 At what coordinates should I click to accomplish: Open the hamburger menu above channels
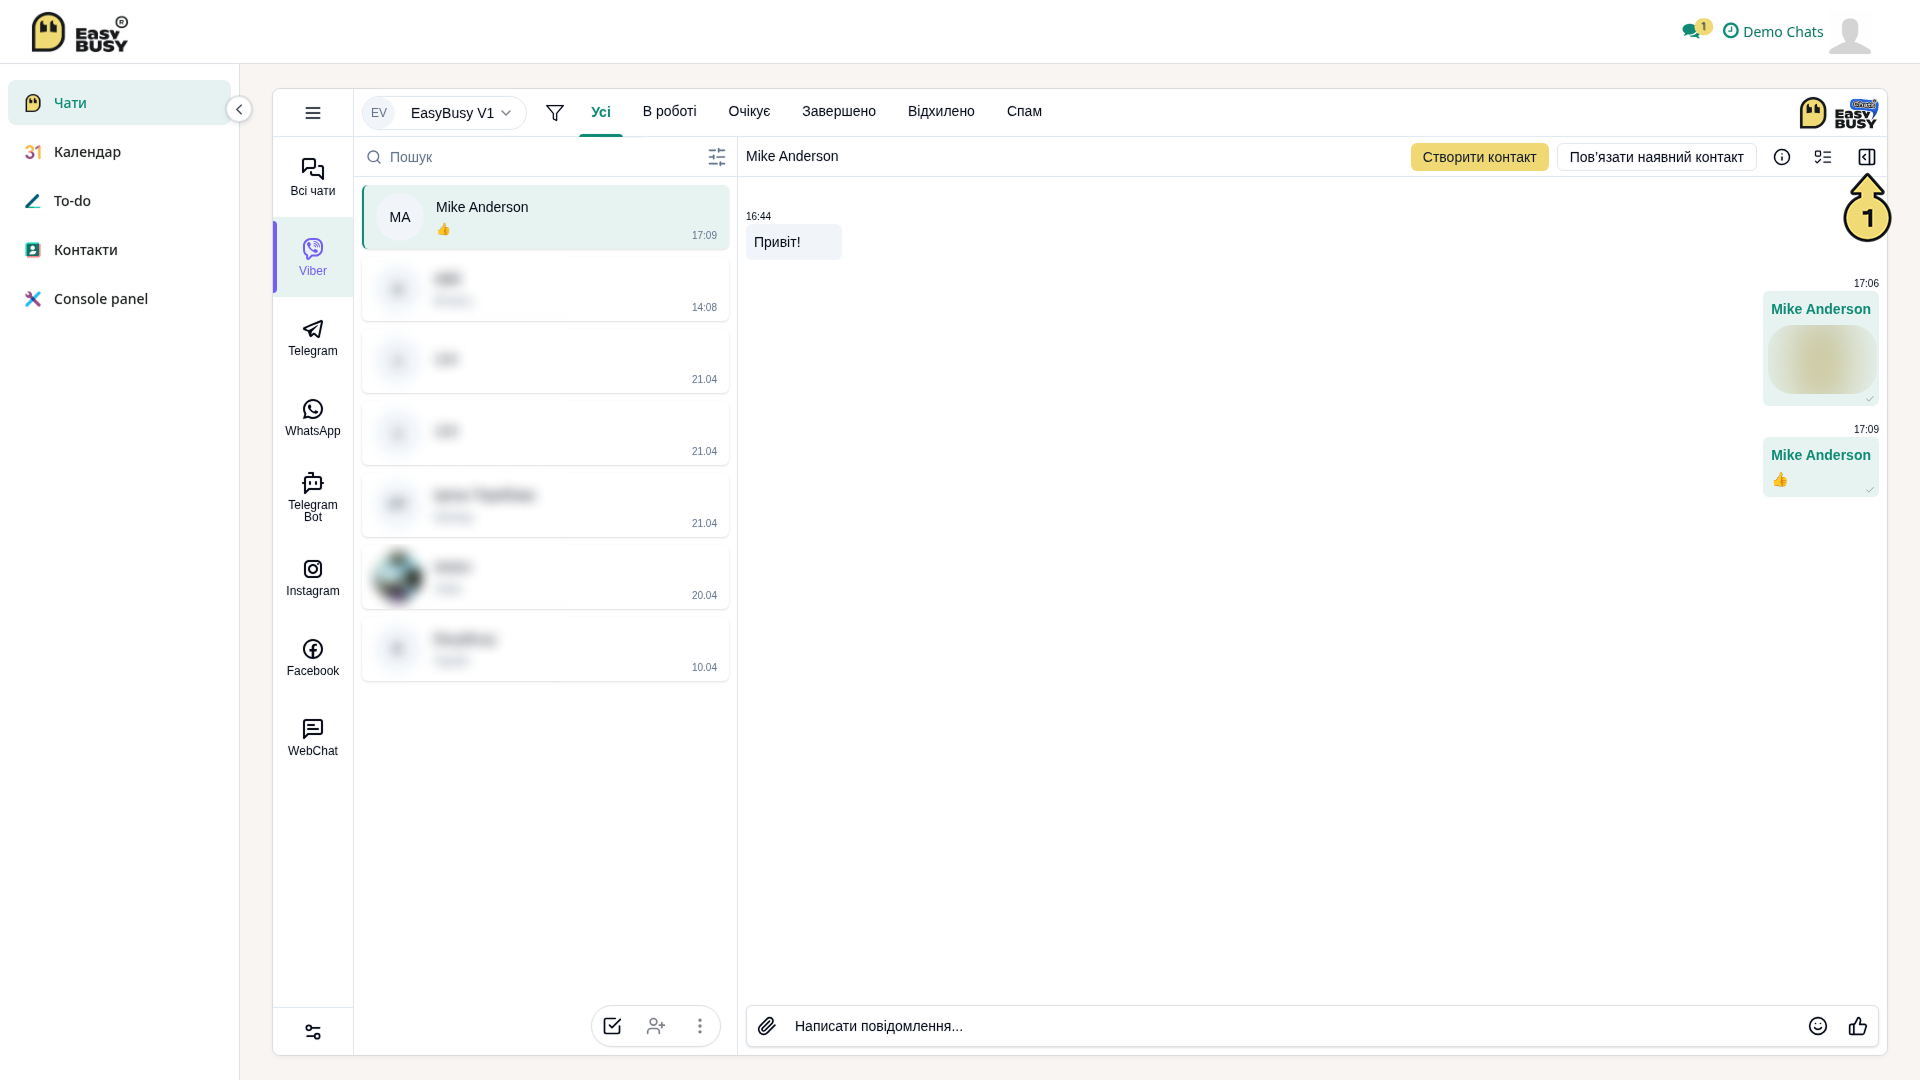313,113
